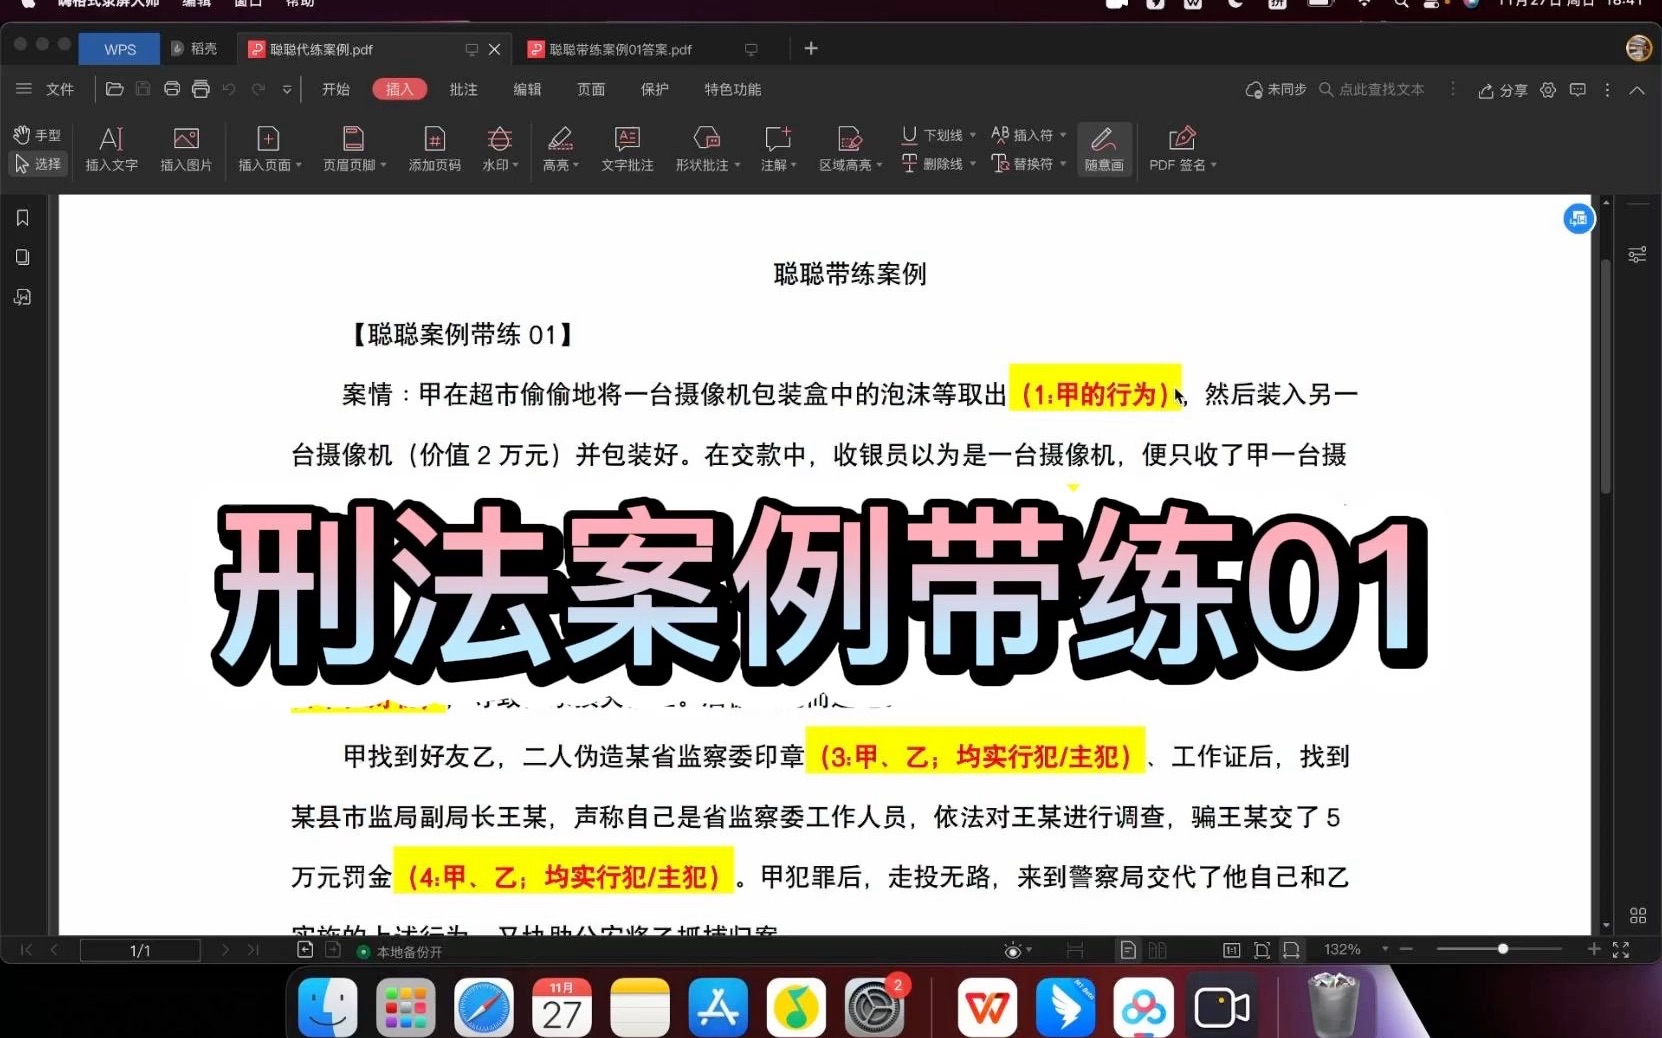Open QQ Music from the dock
This screenshot has height=1038, width=1662.
[796, 1006]
